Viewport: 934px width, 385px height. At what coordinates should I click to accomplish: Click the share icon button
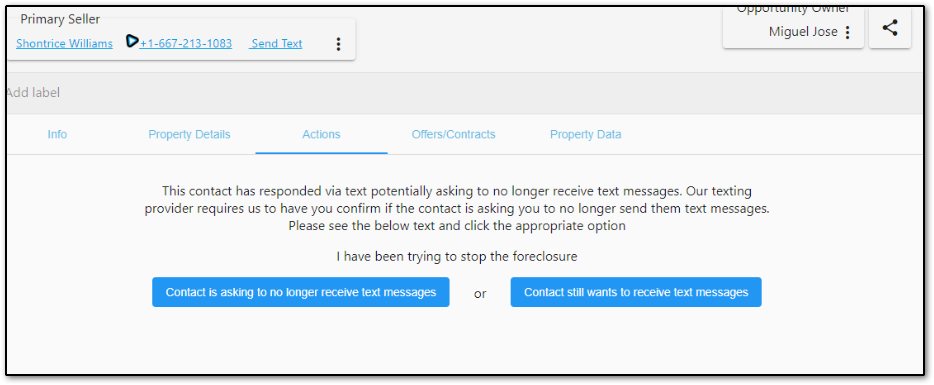[x=889, y=28]
